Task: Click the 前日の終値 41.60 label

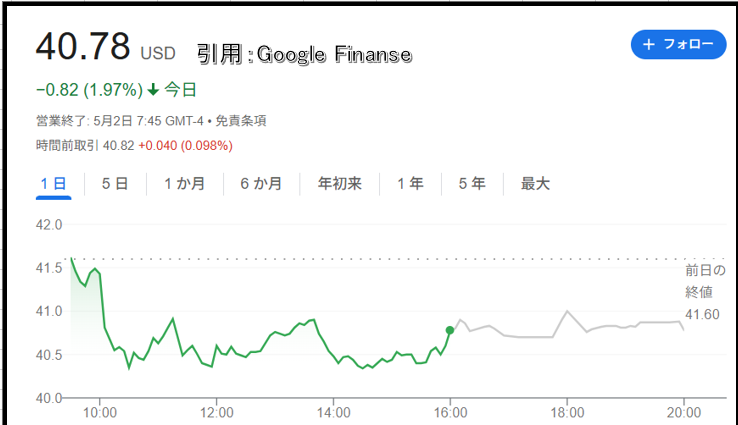Action: click(705, 292)
